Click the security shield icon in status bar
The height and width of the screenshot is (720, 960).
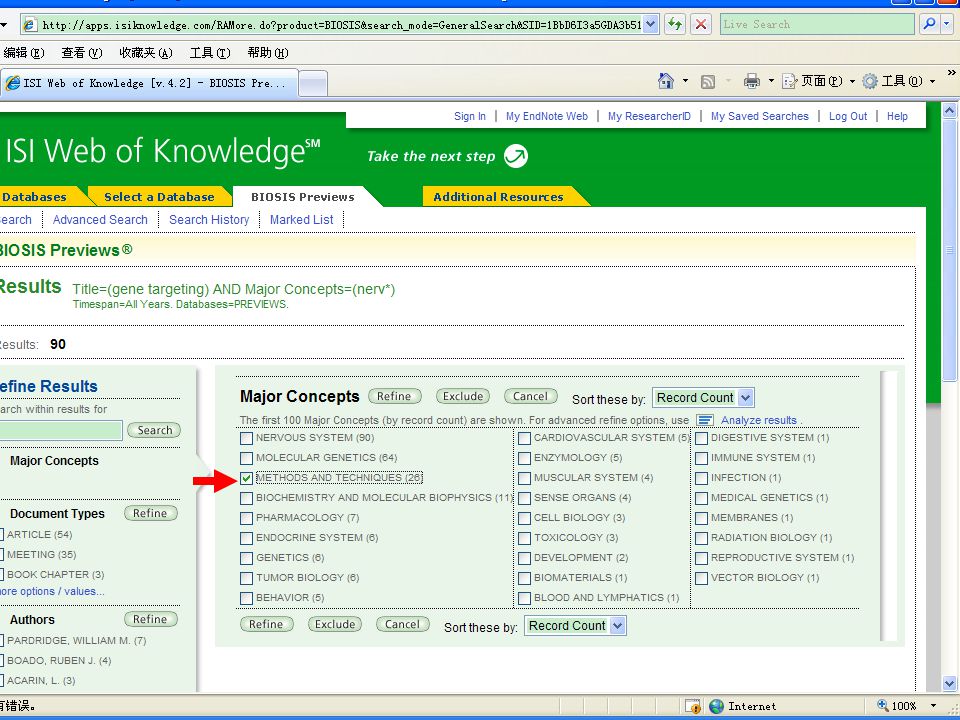click(693, 706)
